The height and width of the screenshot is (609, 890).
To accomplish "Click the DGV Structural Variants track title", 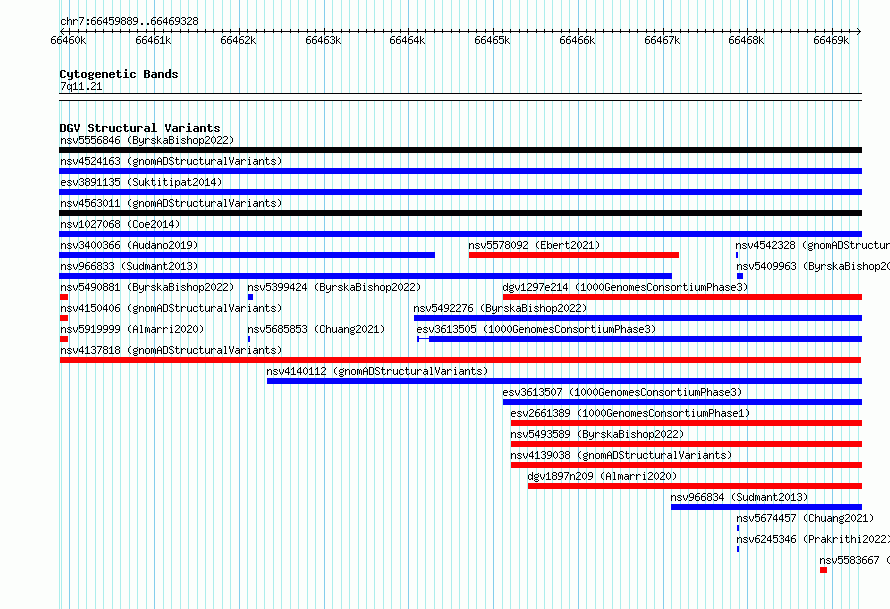I will tap(140, 128).
